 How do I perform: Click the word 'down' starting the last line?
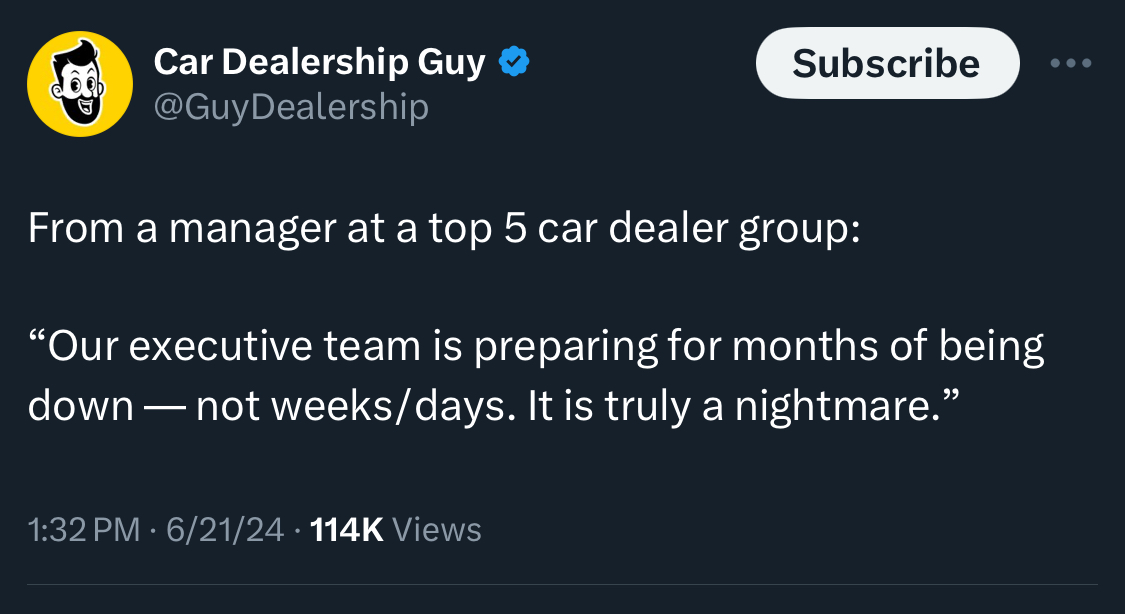coord(80,407)
